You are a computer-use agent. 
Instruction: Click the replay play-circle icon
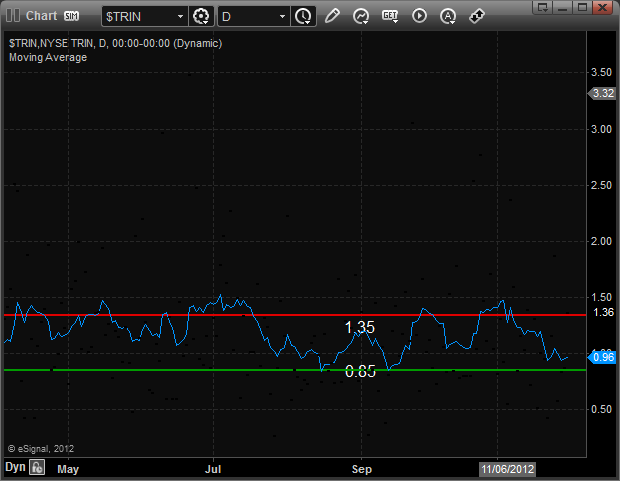(419, 16)
